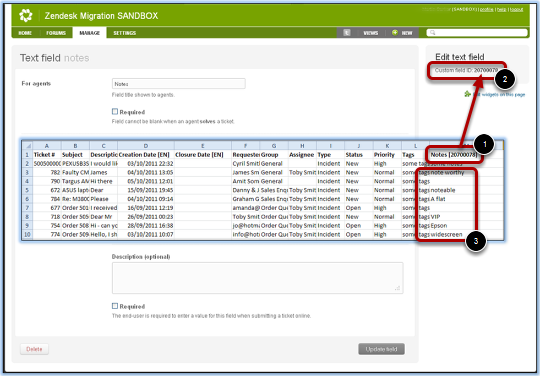Click 'Creation Date [EN]' header cell

146,155
